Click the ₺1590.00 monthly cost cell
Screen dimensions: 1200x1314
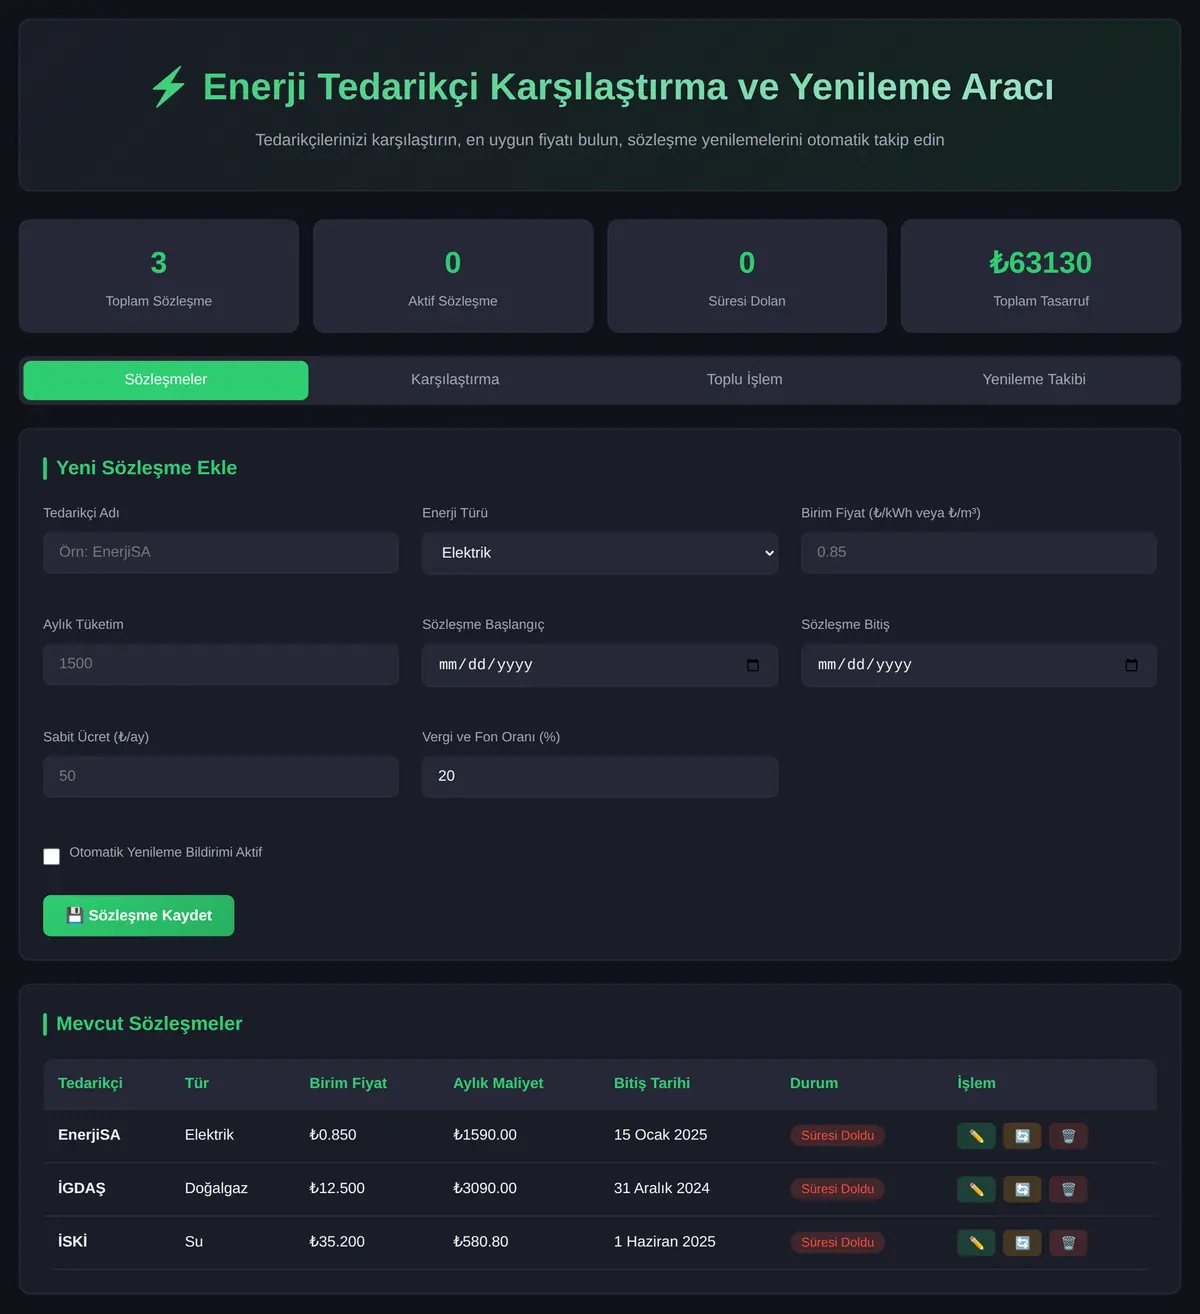[x=485, y=1135]
